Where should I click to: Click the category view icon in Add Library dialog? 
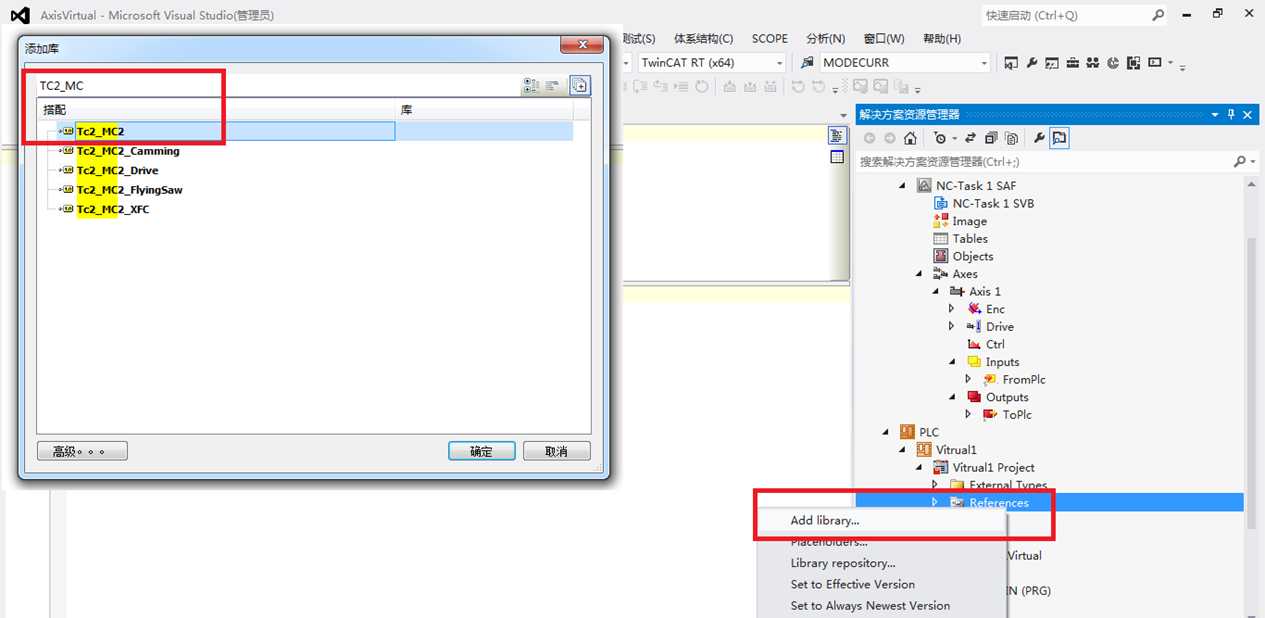(x=530, y=86)
